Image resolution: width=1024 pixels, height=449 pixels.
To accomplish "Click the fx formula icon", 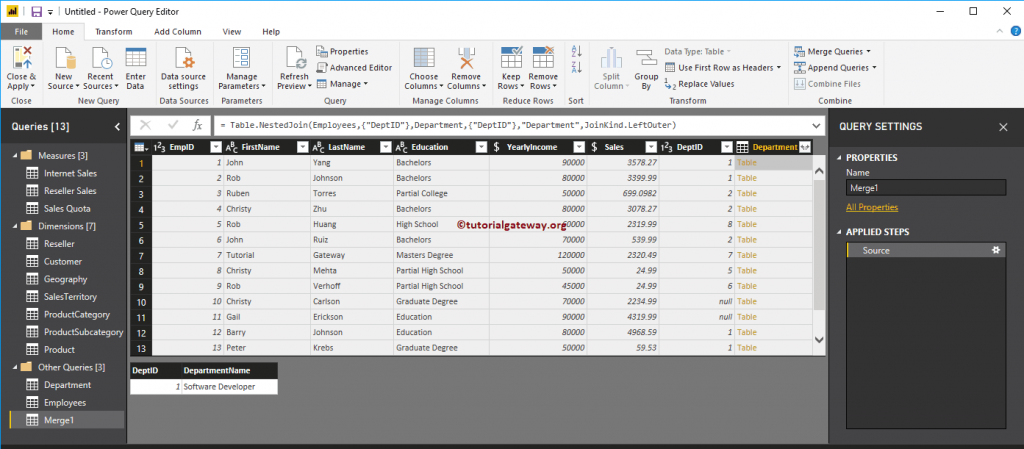I will coord(197,125).
